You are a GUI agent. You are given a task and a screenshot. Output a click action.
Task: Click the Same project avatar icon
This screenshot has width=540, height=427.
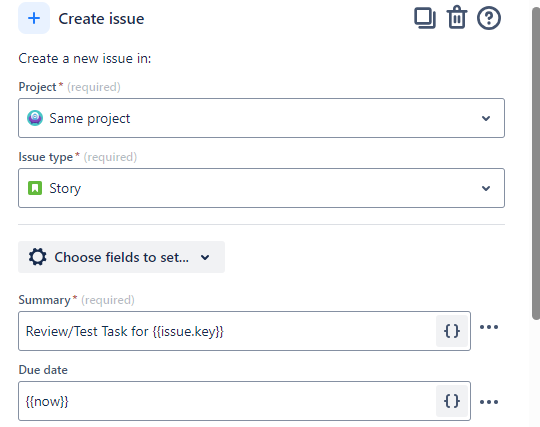[35, 118]
